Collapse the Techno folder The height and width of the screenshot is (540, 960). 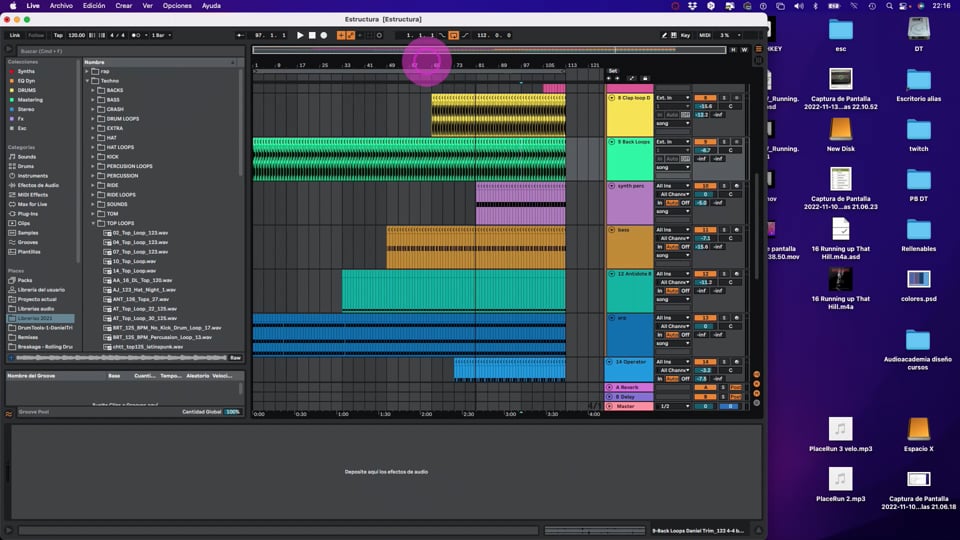(x=88, y=81)
